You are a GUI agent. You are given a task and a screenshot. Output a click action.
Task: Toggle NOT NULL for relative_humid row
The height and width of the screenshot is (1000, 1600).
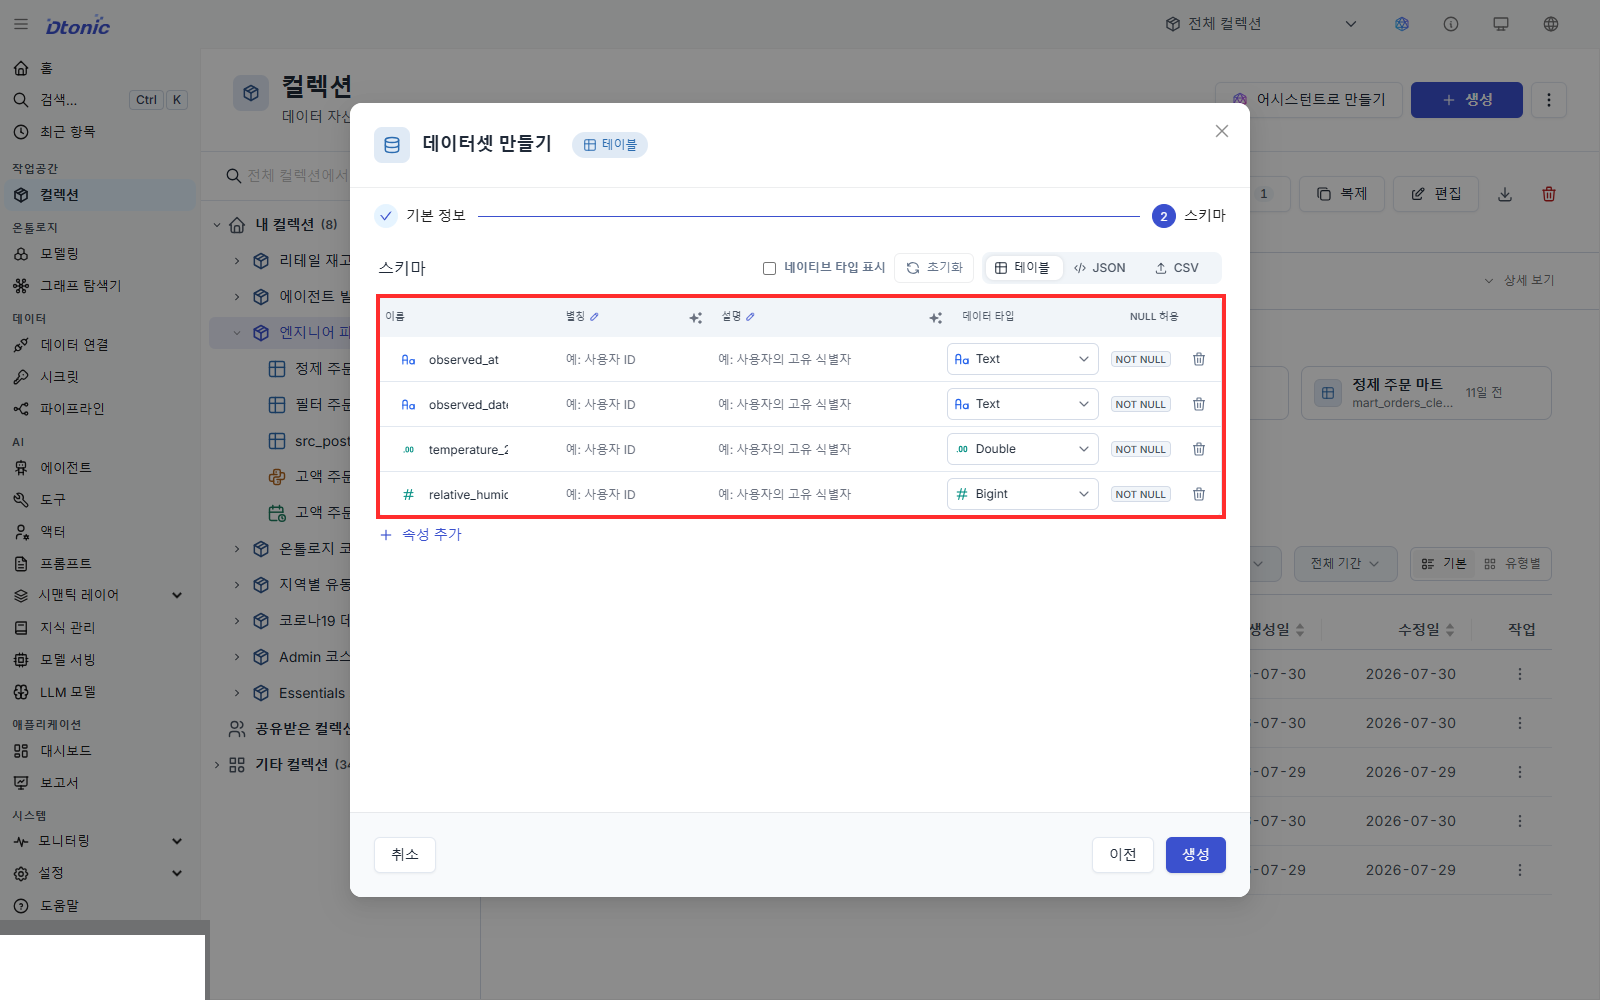pyautogui.click(x=1140, y=494)
